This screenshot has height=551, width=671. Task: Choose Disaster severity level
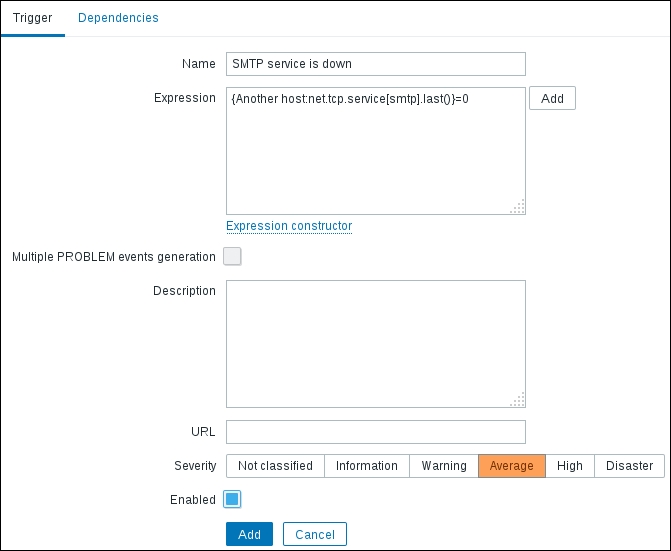[x=629, y=466]
